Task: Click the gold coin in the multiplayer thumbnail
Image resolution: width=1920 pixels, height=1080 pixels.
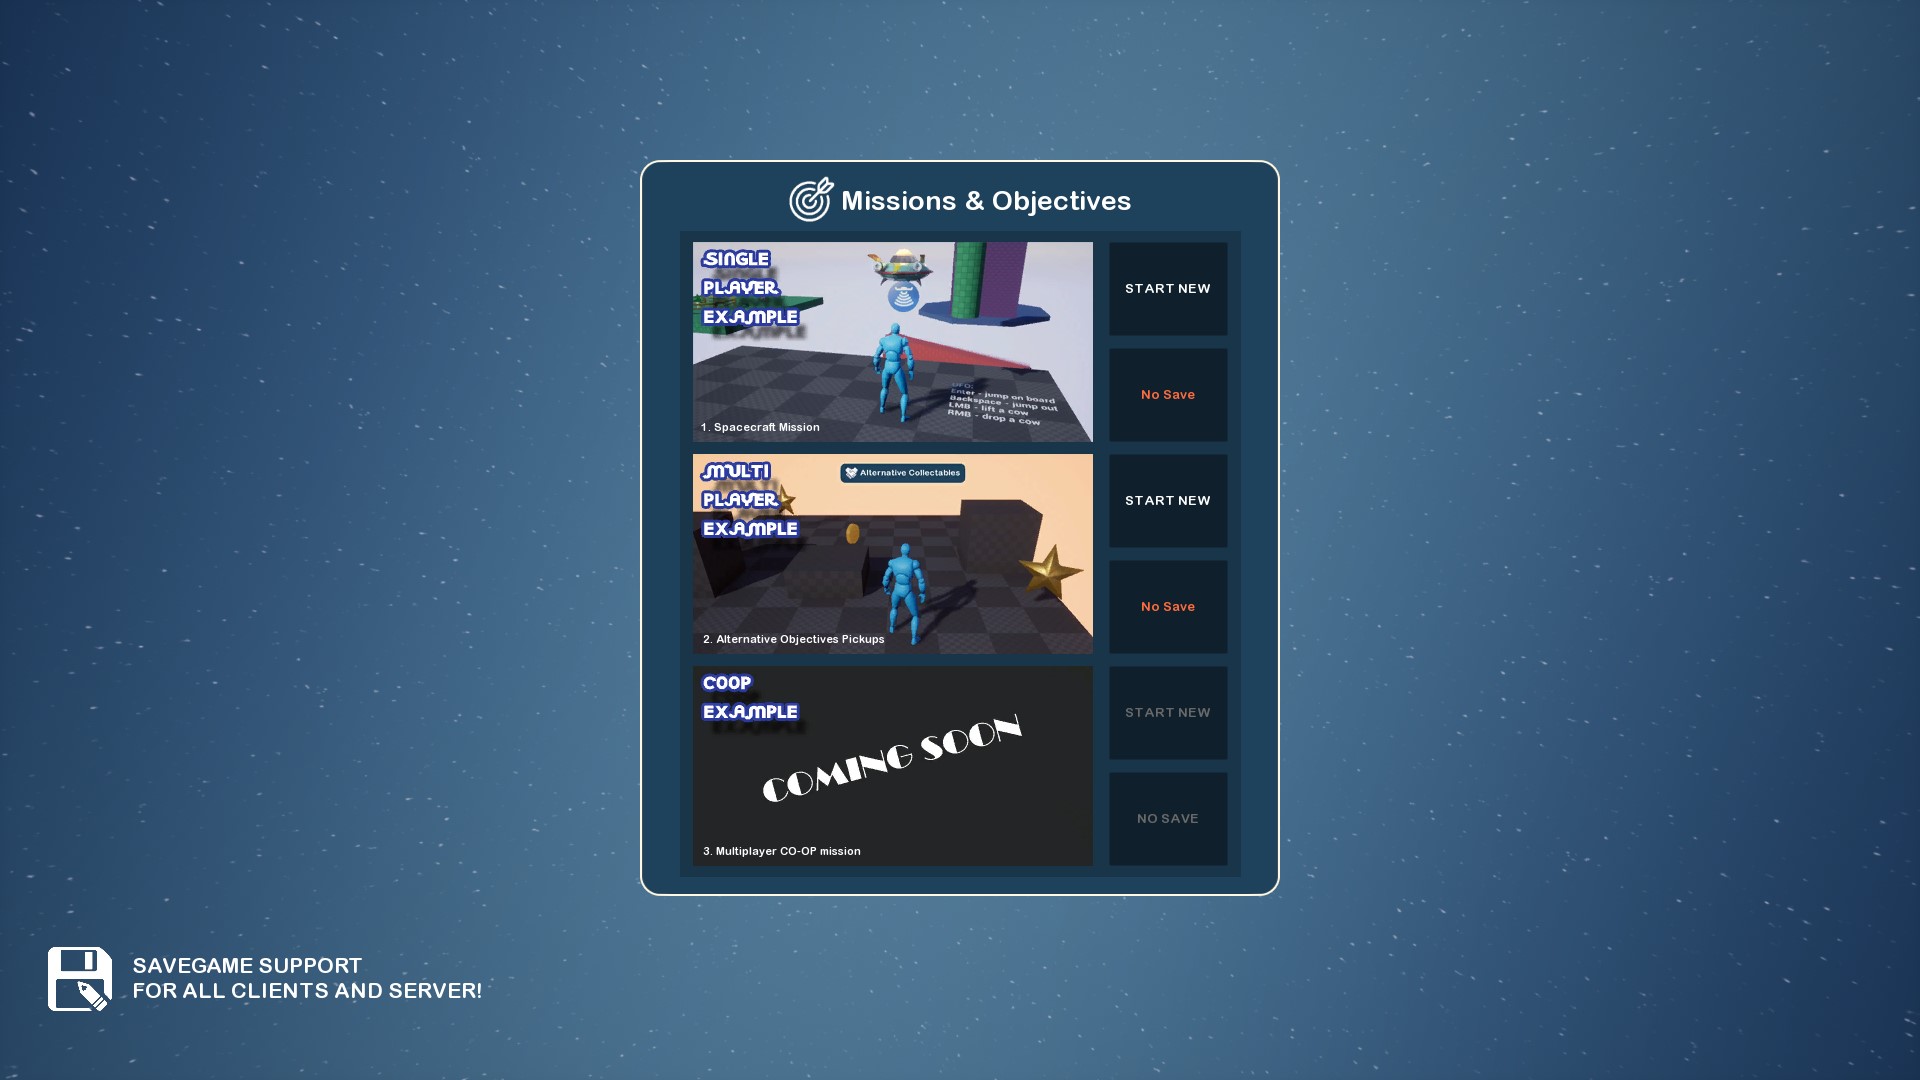Action: [x=853, y=534]
